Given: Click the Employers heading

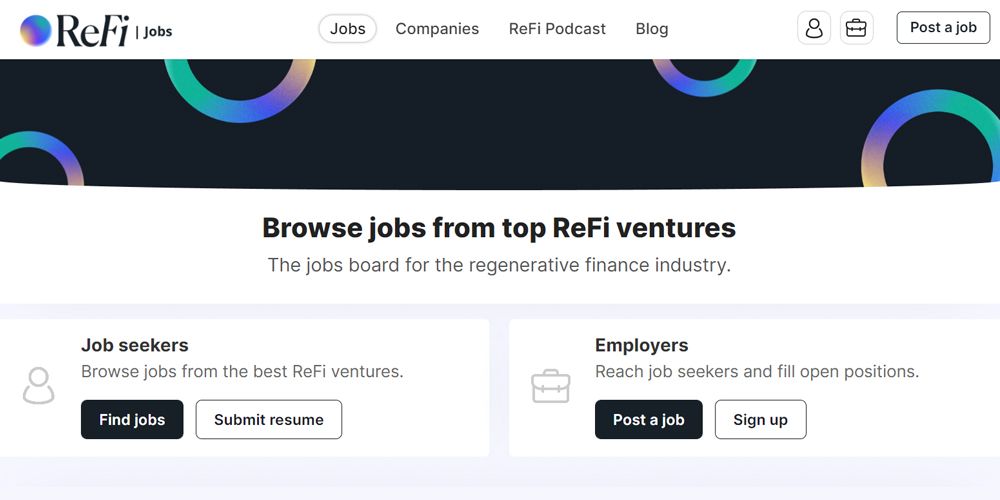Looking at the screenshot, I should coord(641,345).
